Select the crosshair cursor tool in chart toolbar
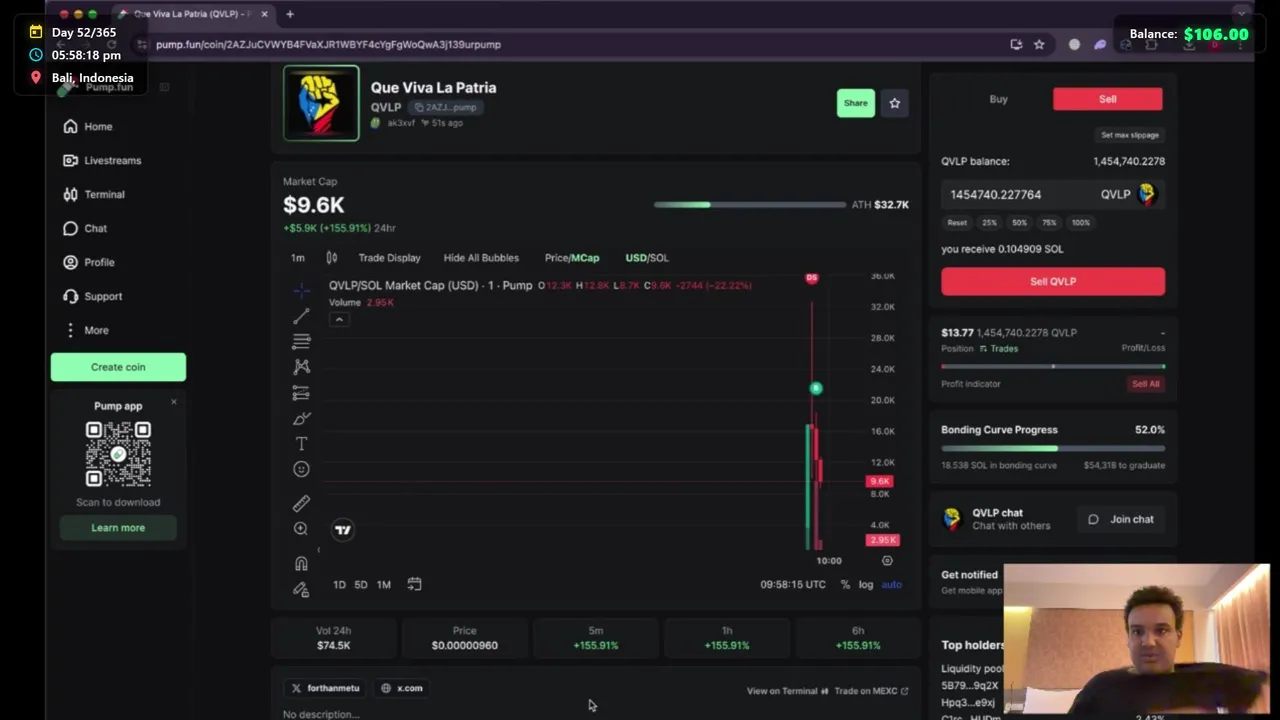 point(301,291)
